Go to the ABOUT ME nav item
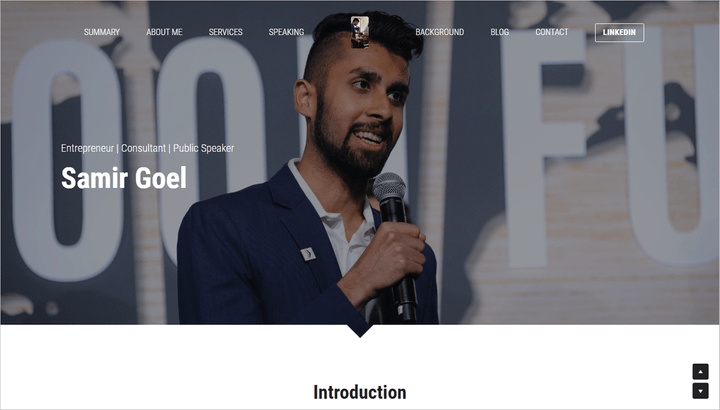The width and height of the screenshot is (720, 410). (x=164, y=32)
